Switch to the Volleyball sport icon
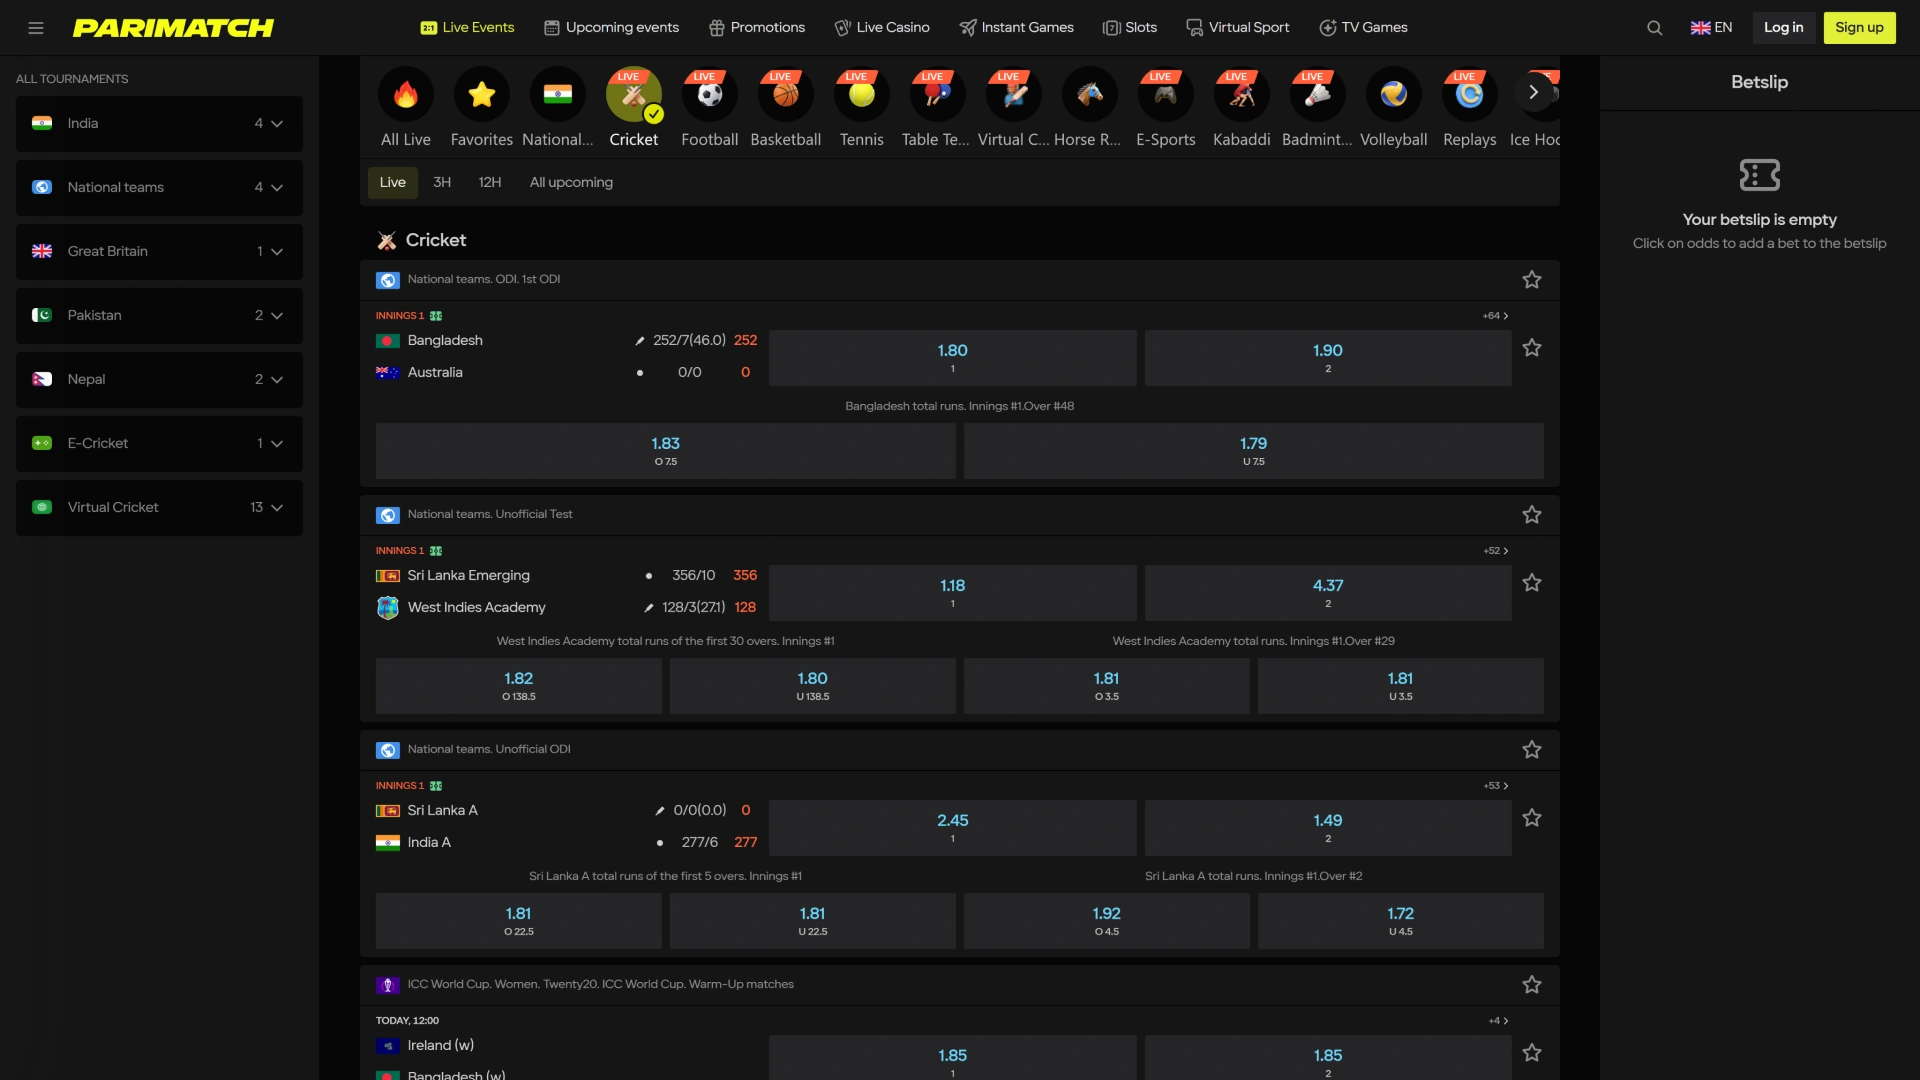 (1394, 94)
